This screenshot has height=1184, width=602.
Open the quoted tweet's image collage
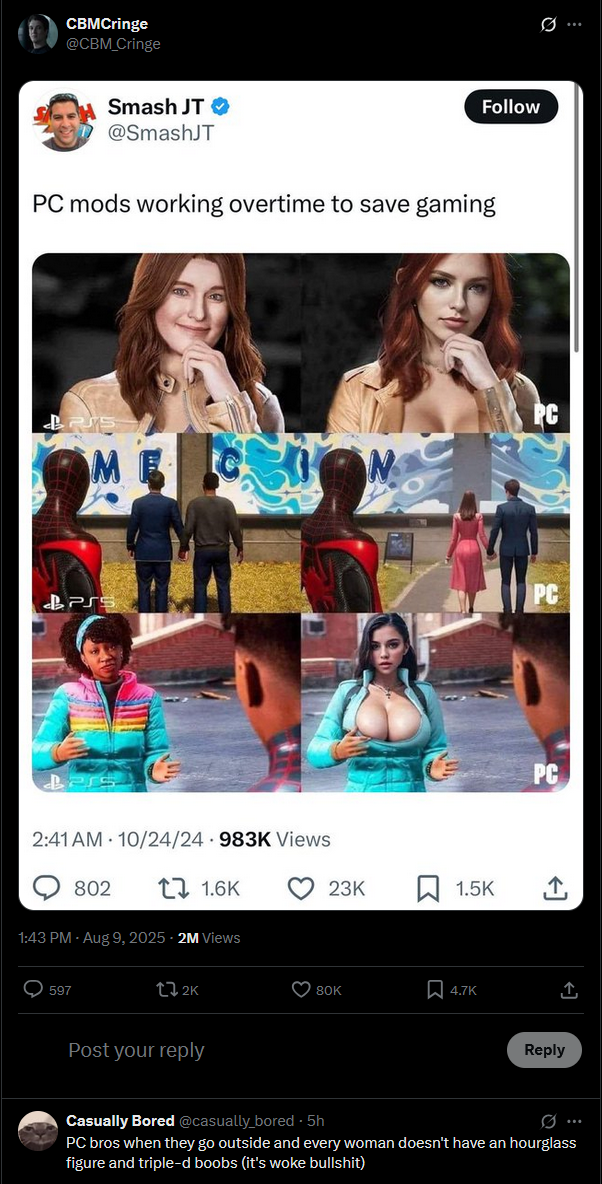[x=301, y=523]
